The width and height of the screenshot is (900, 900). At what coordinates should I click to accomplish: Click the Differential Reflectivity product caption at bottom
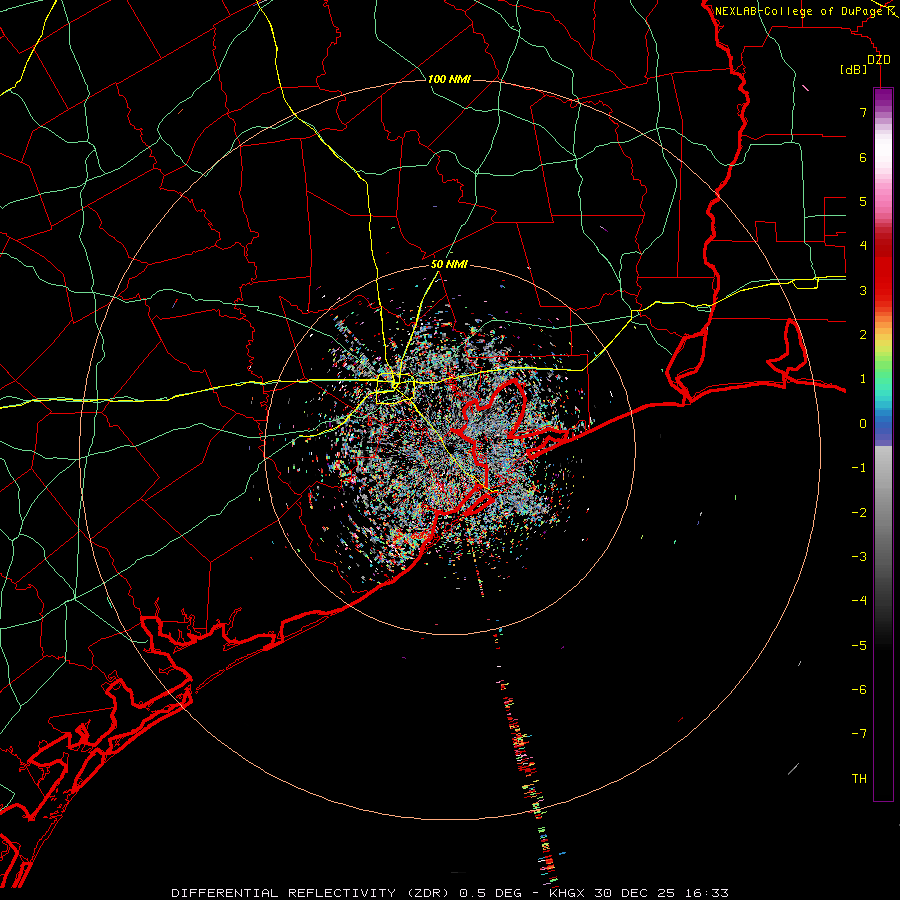point(449,893)
